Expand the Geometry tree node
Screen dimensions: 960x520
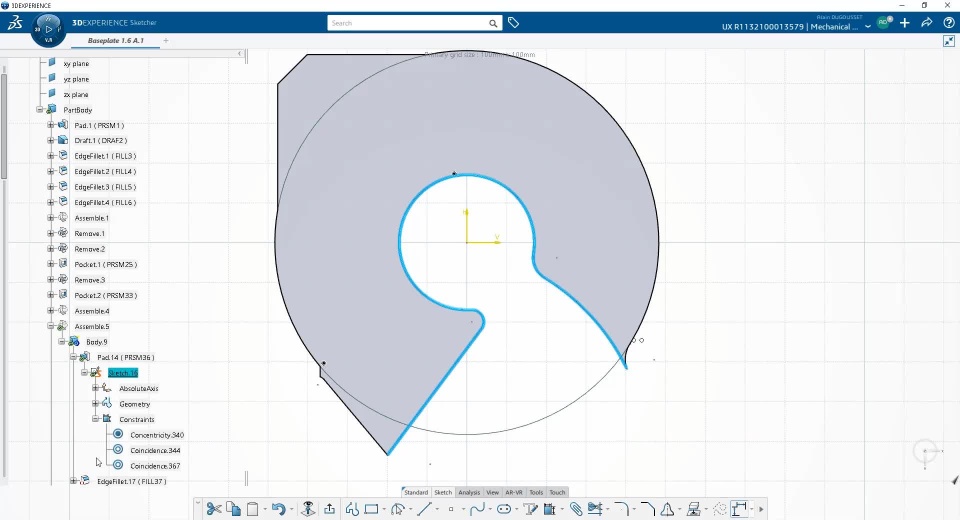(96, 404)
